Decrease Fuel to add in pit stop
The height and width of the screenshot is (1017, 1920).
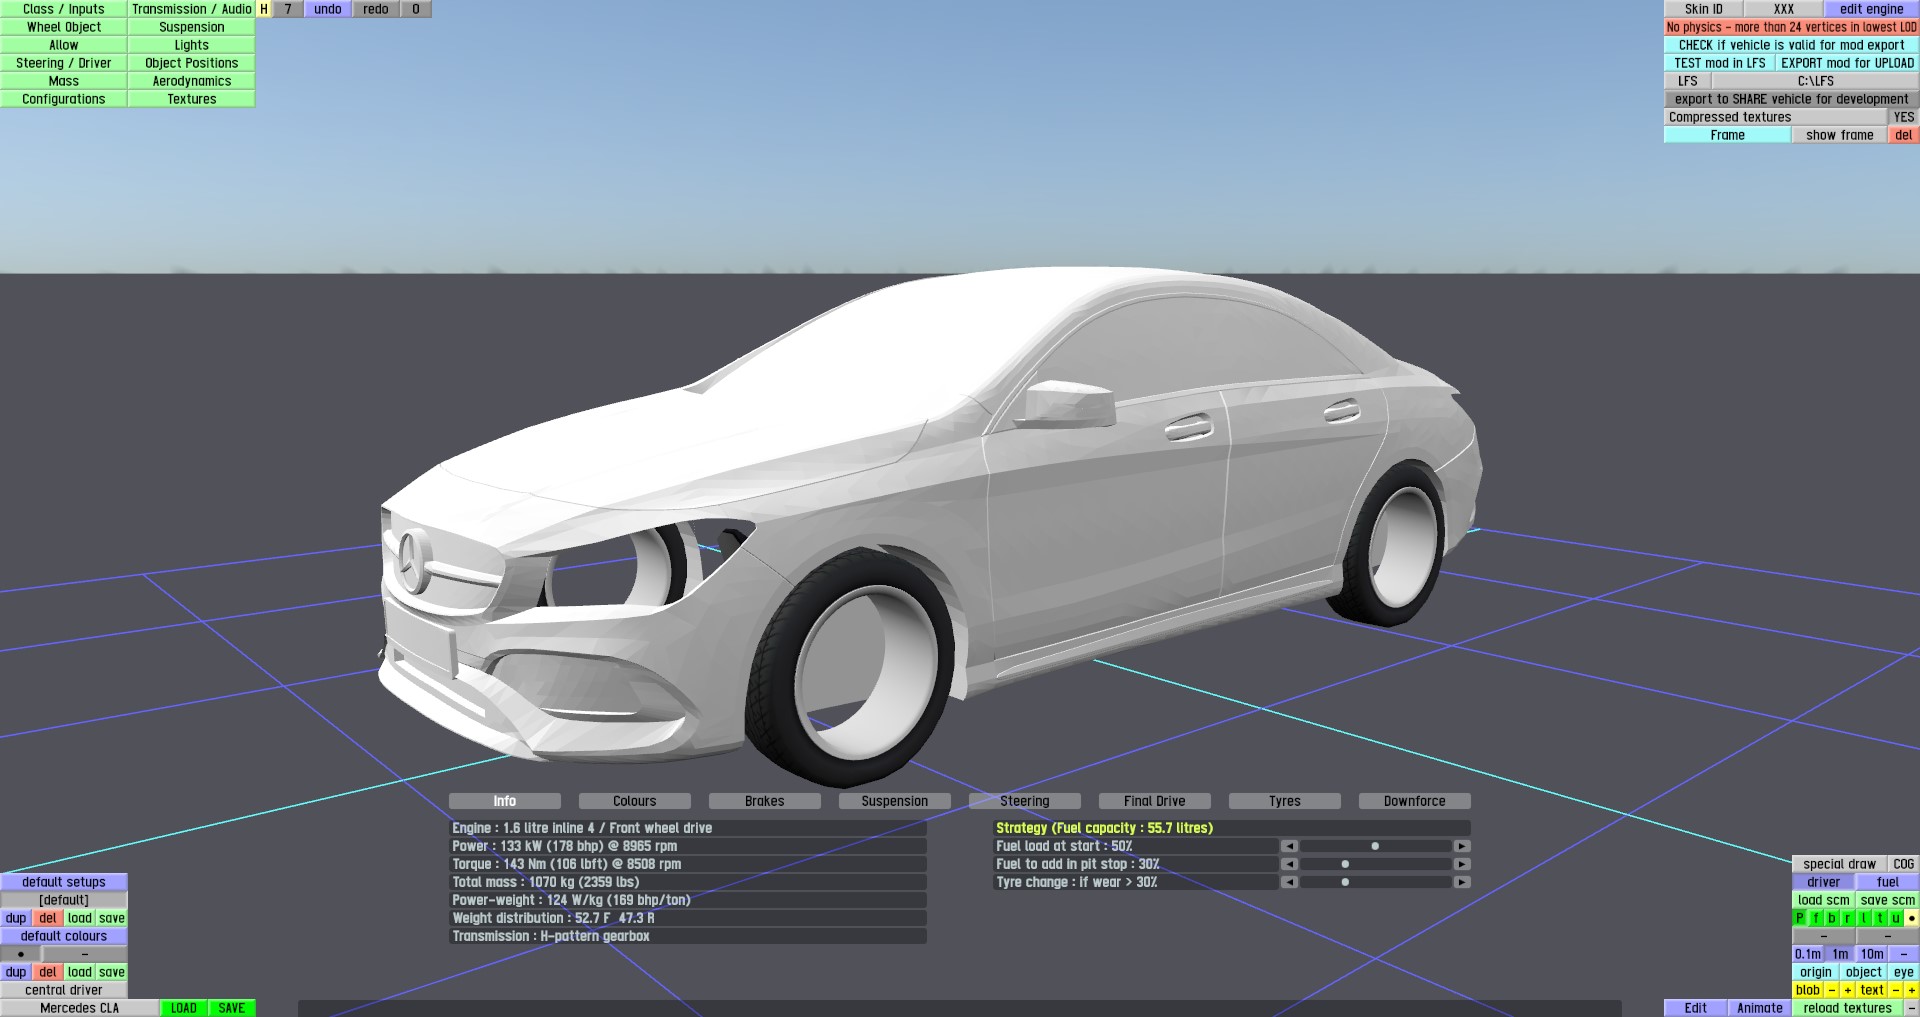[1290, 864]
